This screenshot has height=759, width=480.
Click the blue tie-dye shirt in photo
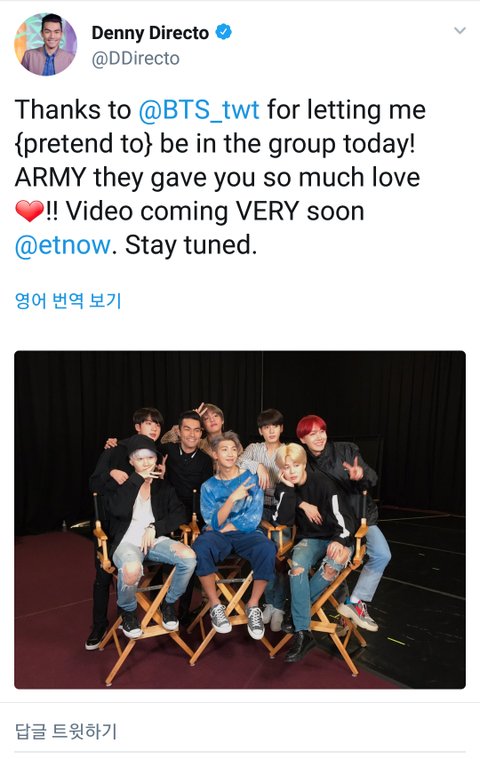(231, 501)
